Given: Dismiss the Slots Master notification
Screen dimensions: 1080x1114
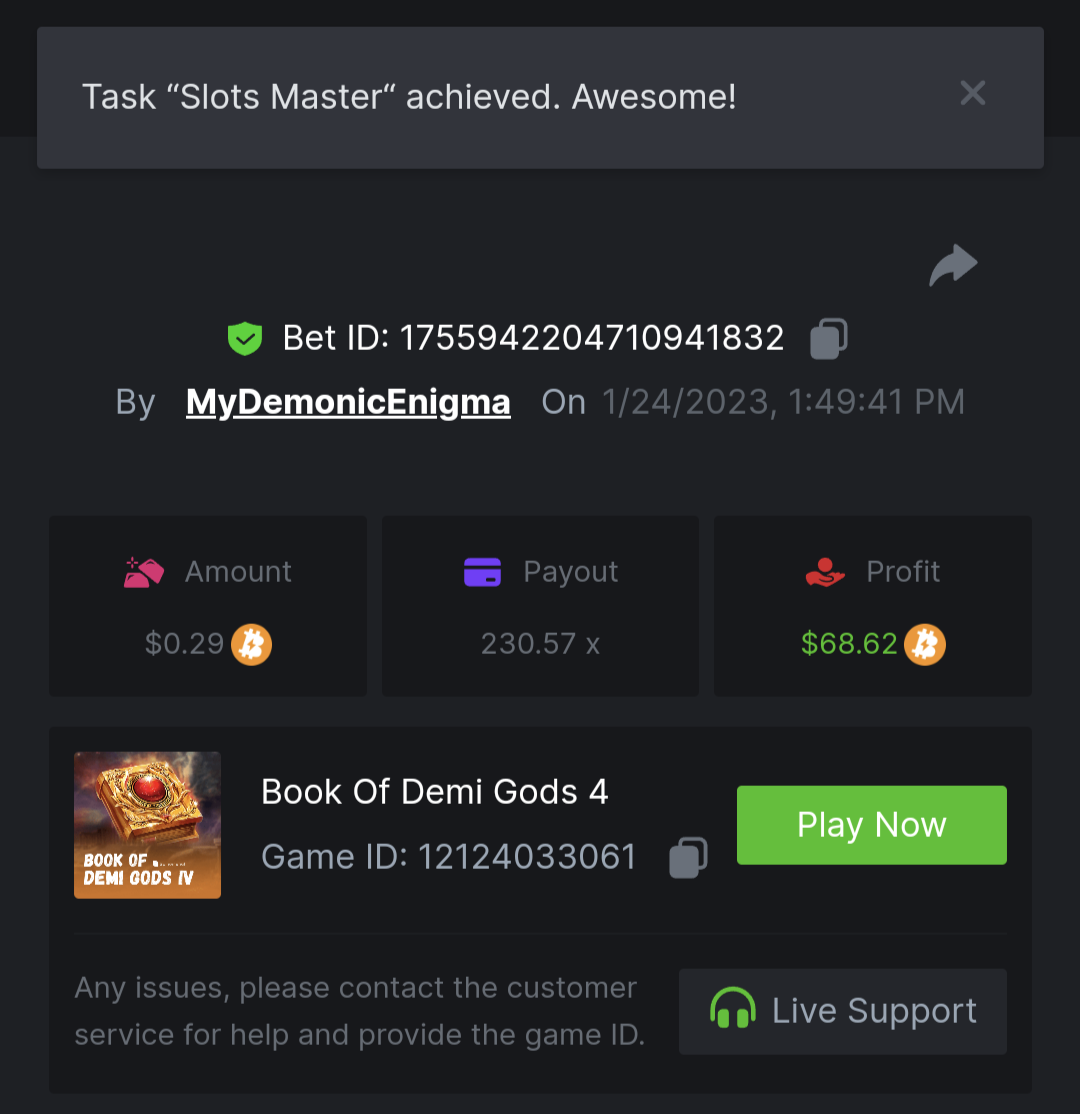Looking at the screenshot, I should pyautogui.click(x=972, y=94).
